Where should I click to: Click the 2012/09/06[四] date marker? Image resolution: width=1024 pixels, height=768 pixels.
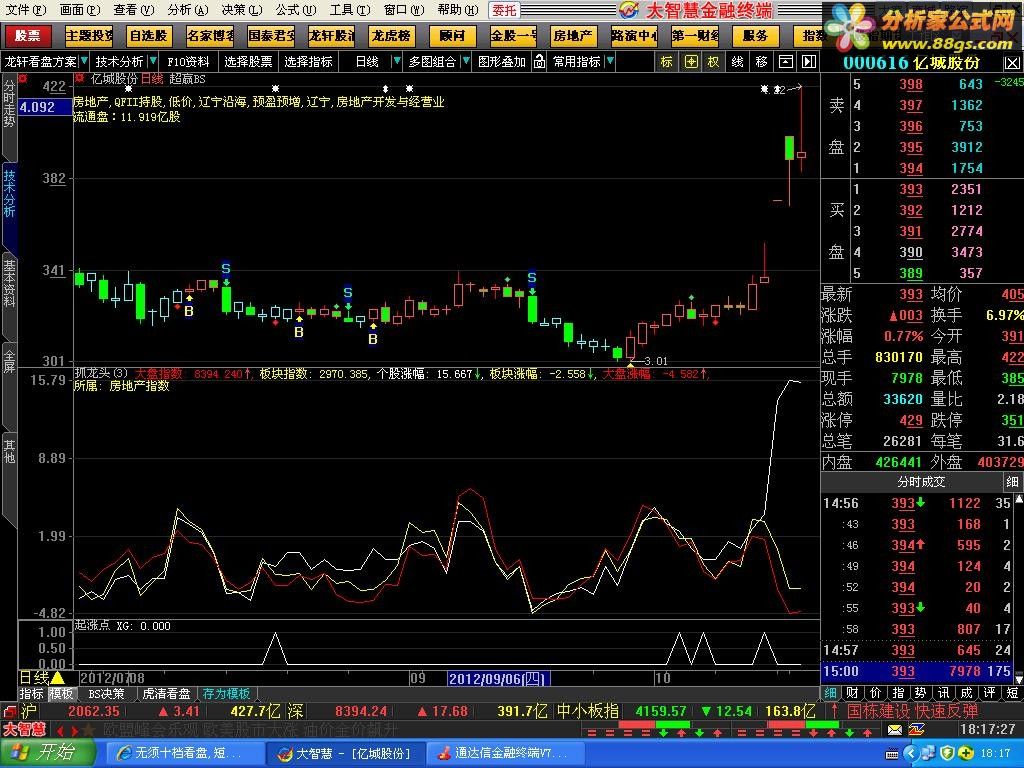498,679
